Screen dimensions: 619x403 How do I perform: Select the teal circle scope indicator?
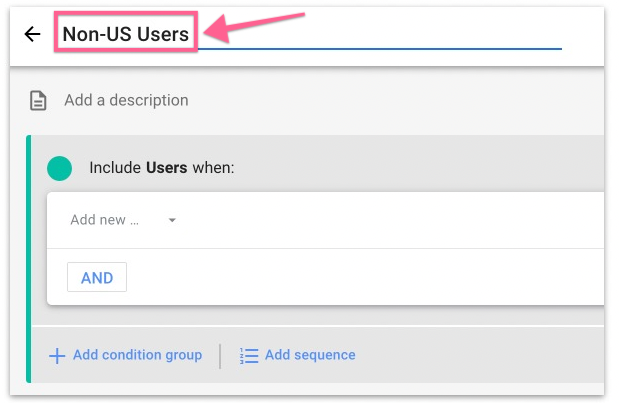coord(59,168)
